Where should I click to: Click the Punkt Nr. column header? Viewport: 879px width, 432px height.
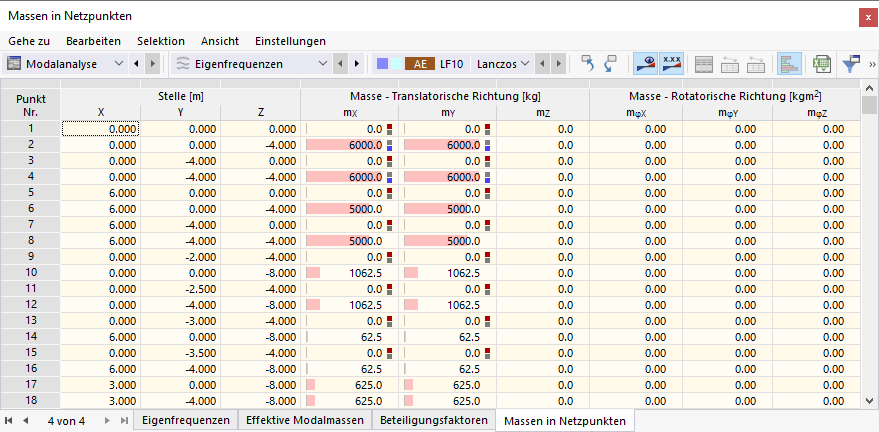[31, 105]
